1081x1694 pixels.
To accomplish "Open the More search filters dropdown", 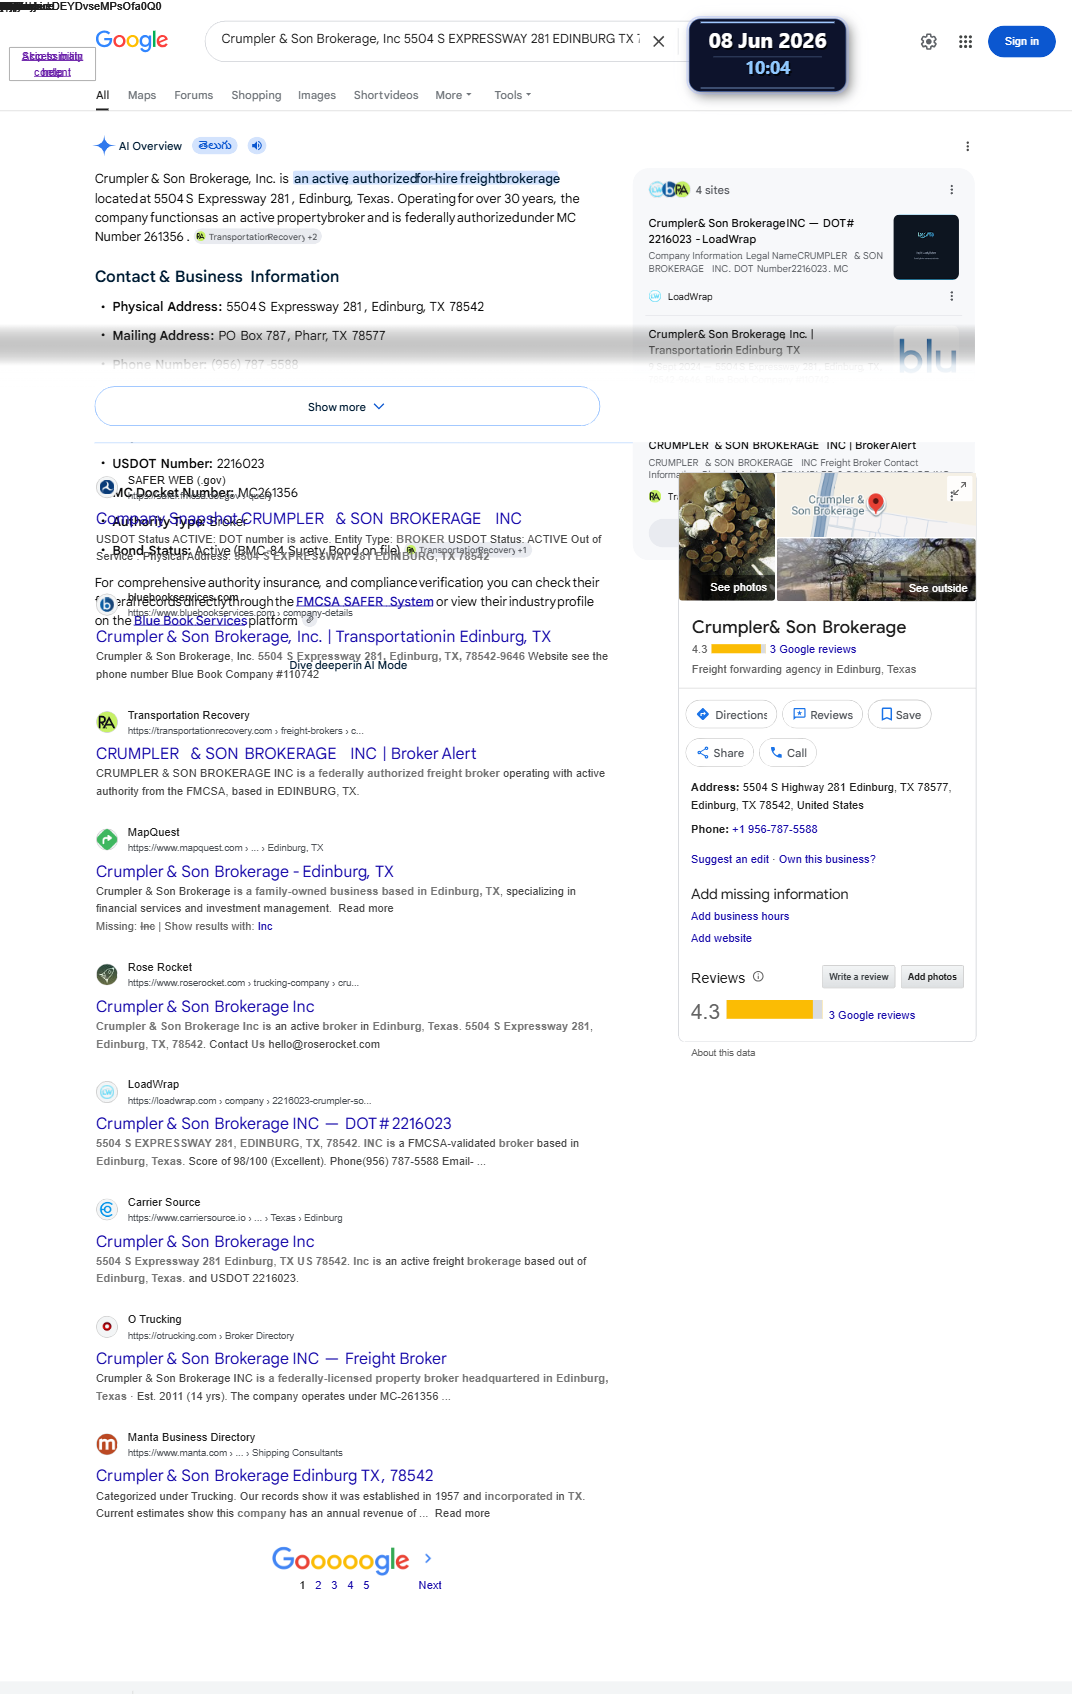I will (453, 96).
